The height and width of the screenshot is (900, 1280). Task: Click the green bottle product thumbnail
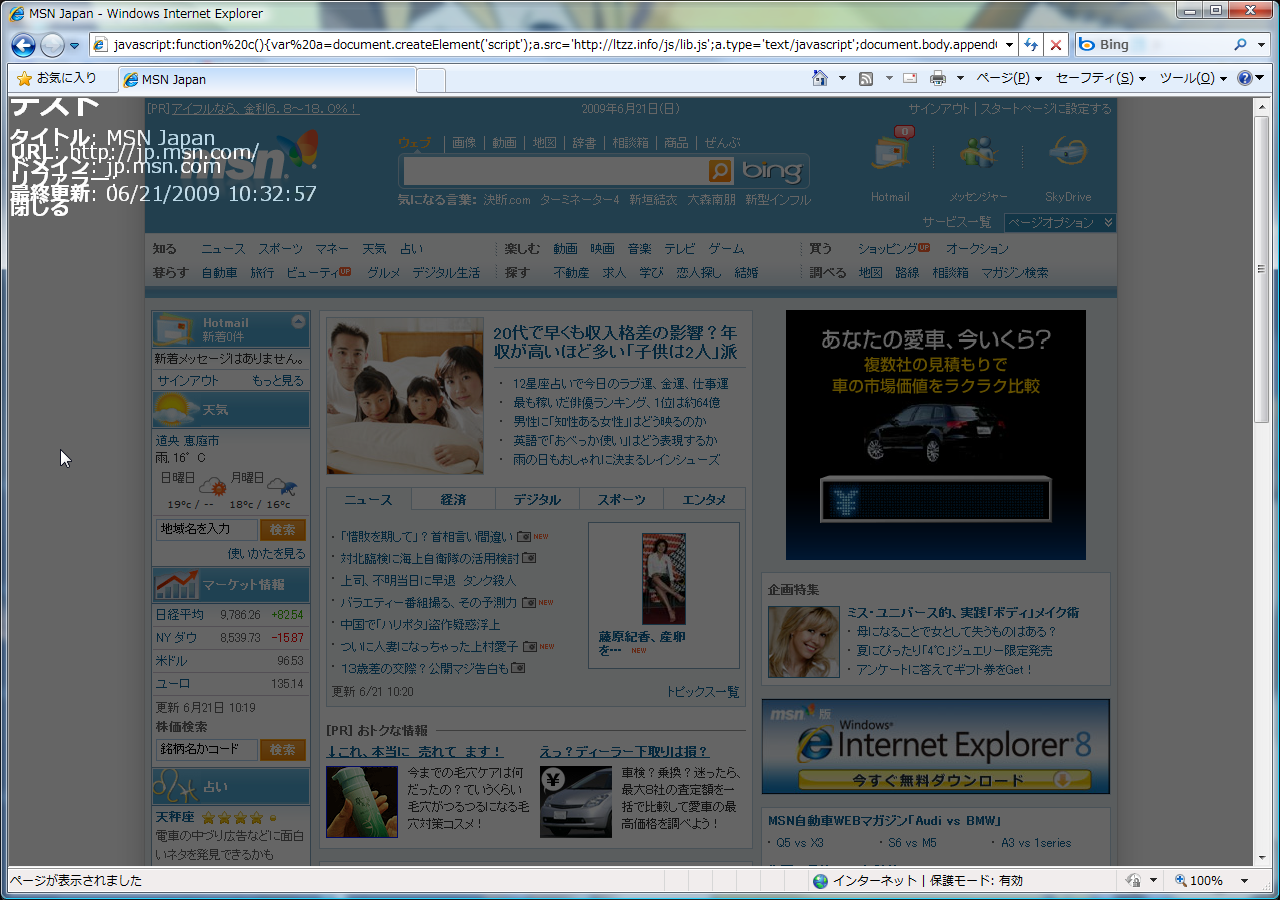[362, 802]
